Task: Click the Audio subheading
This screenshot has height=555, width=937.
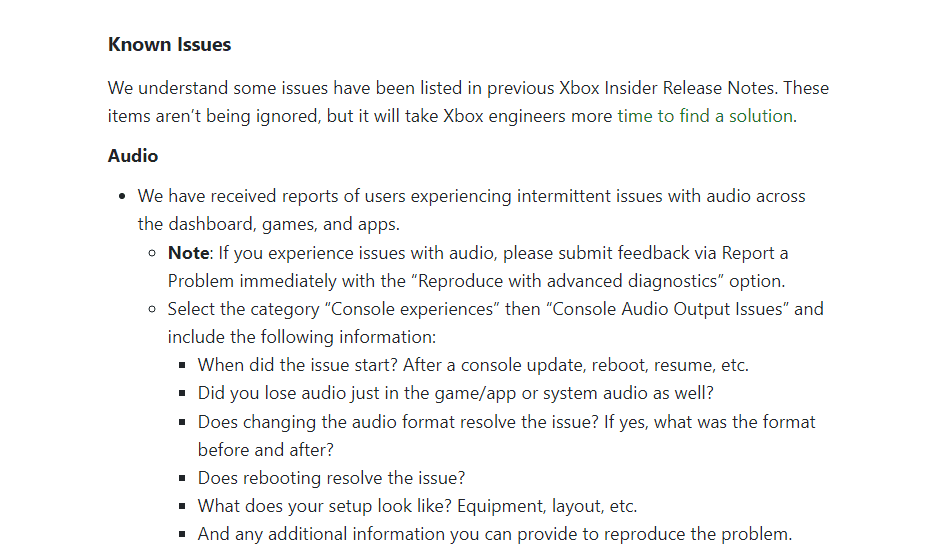Action: (x=133, y=156)
